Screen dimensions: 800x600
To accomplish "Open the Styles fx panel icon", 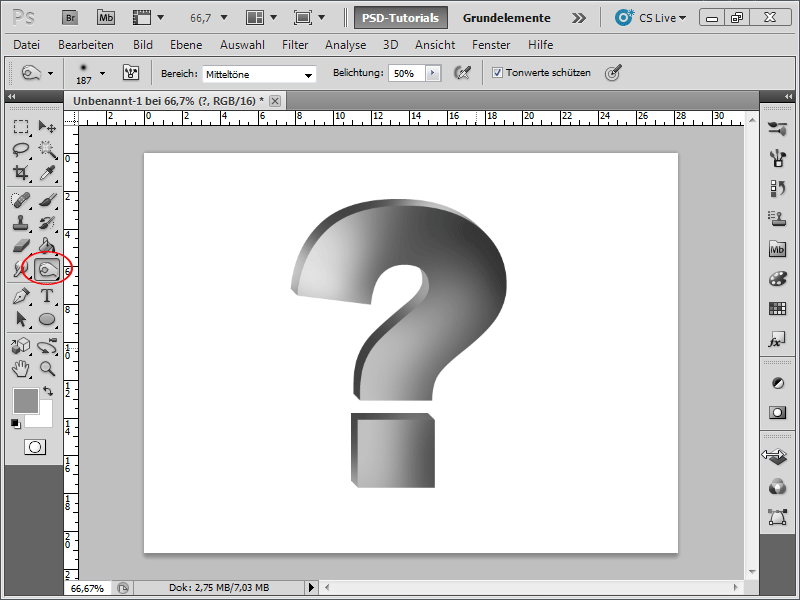I will [777, 339].
